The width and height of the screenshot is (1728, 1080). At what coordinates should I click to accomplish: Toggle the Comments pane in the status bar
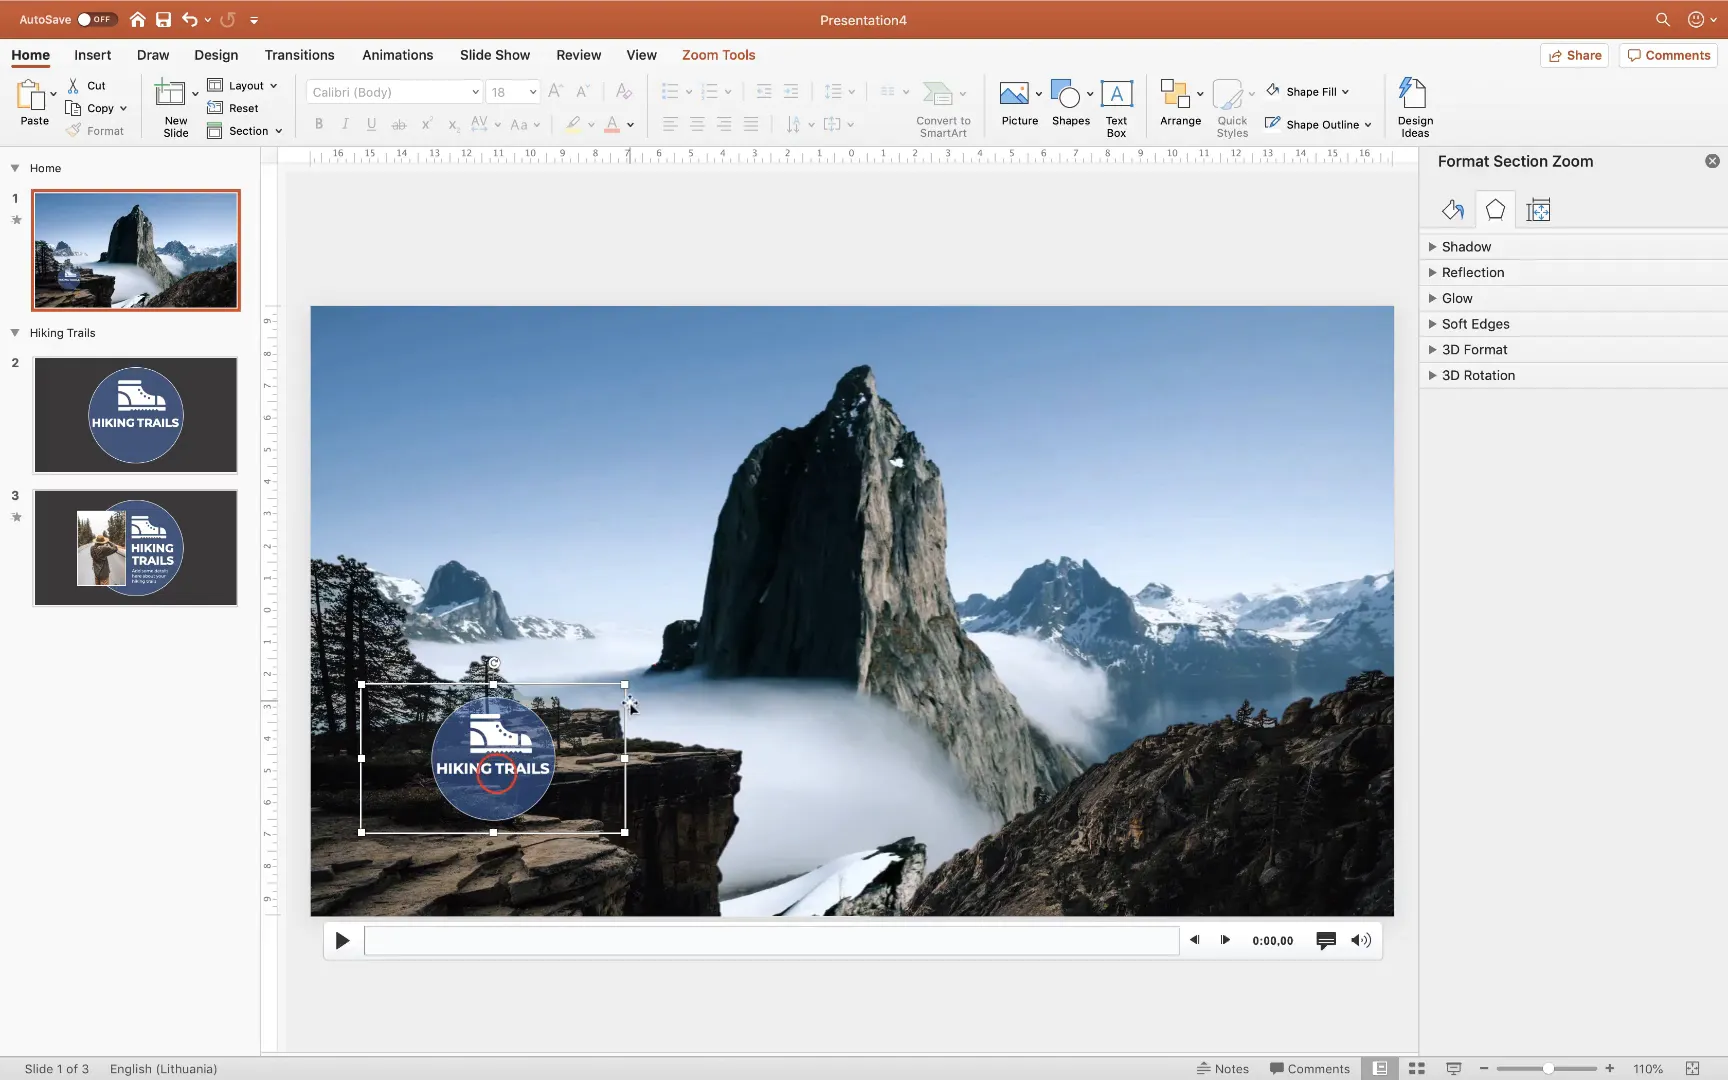point(1309,1068)
